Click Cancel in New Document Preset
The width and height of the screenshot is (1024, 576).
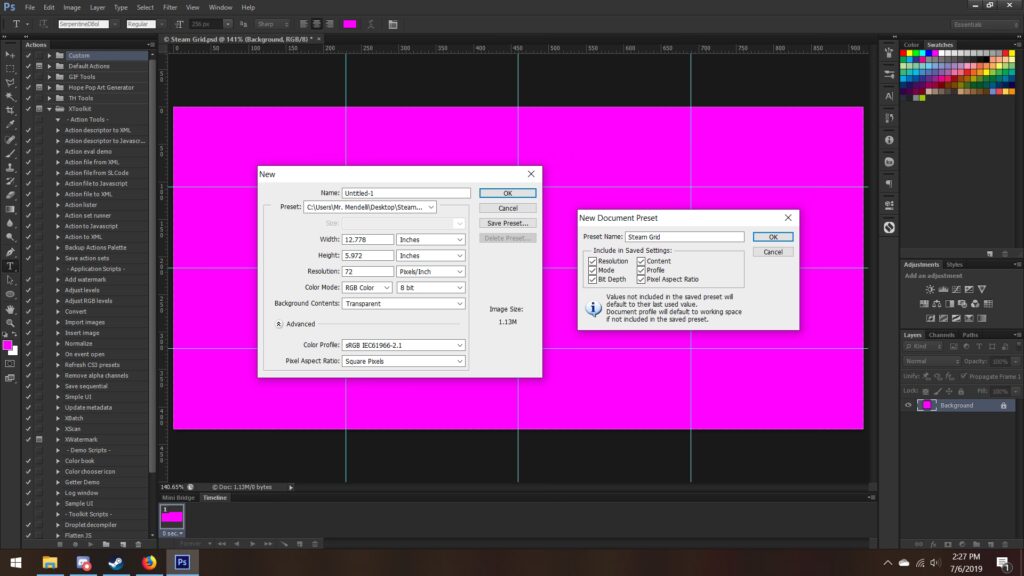(x=772, y=252)
